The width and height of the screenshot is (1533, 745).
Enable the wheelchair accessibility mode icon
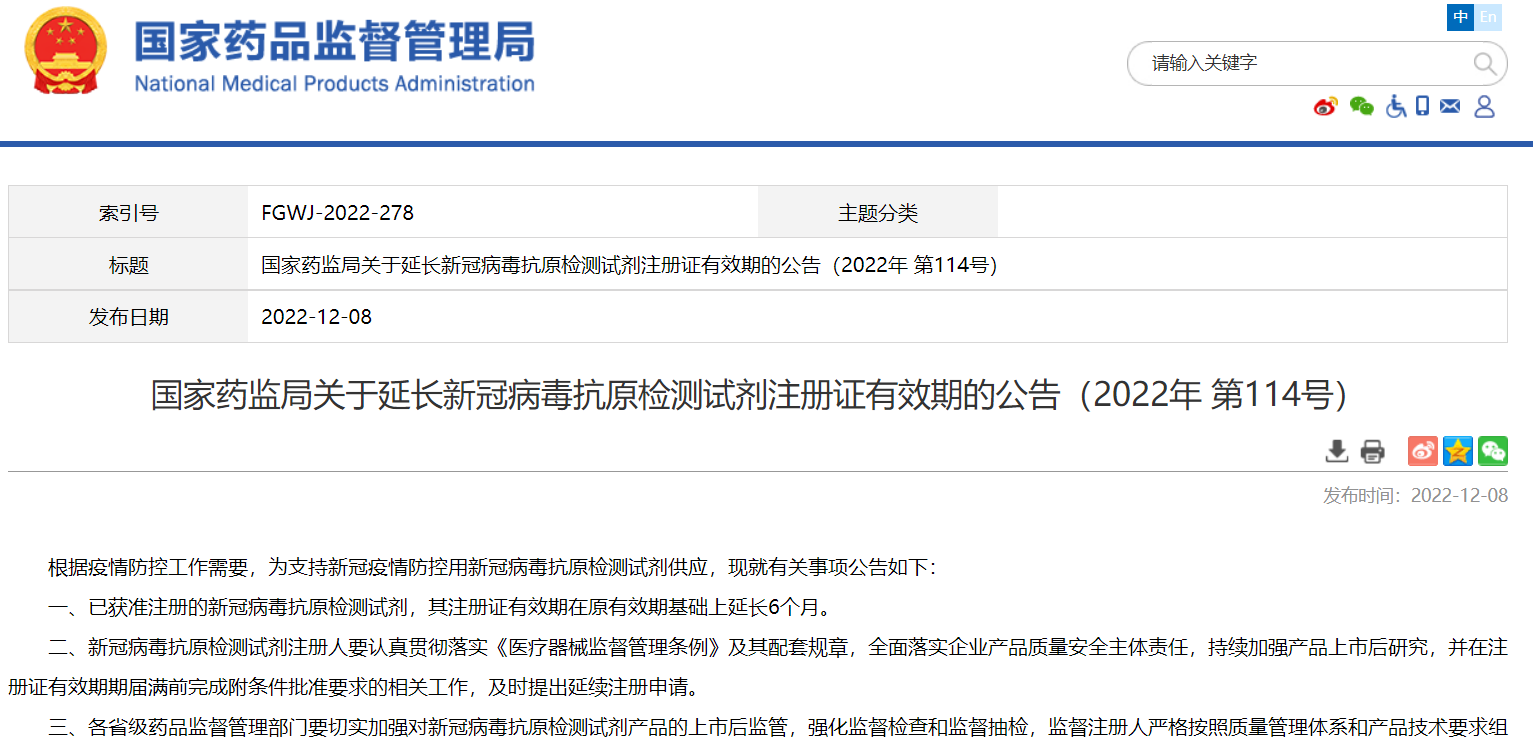pyautogui.click(x=1396, y=106)
